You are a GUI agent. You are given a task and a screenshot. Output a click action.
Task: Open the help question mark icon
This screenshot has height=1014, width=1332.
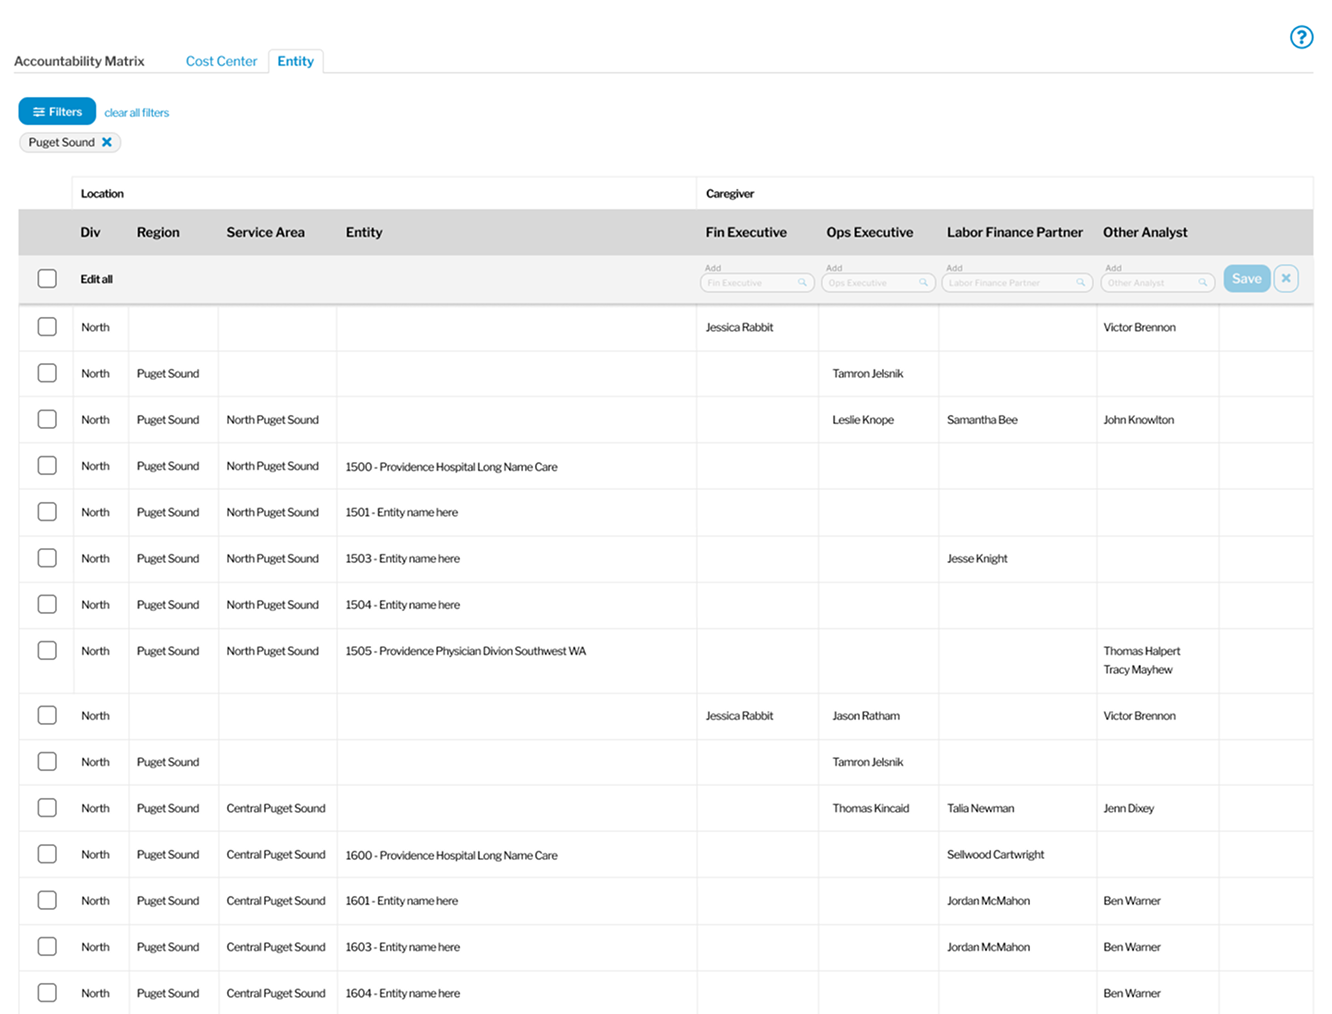[1300, 38]
